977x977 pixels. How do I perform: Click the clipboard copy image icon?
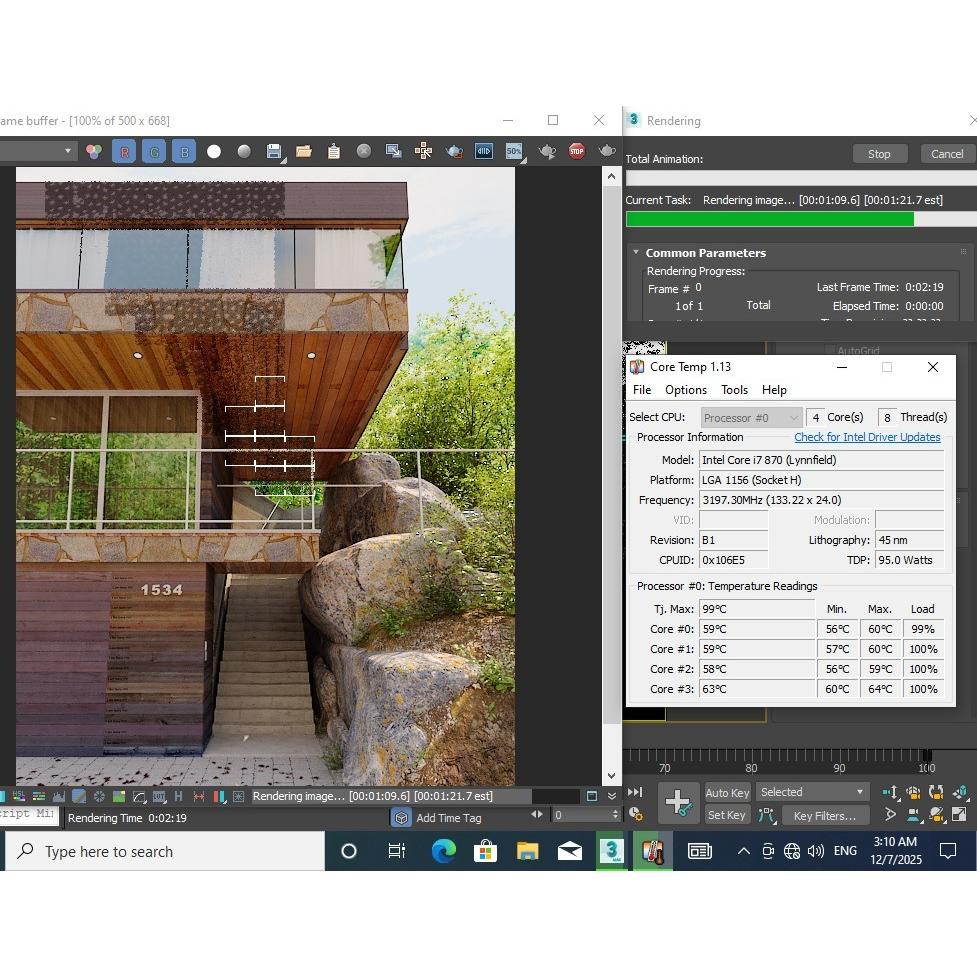click(x=334, y=152)
